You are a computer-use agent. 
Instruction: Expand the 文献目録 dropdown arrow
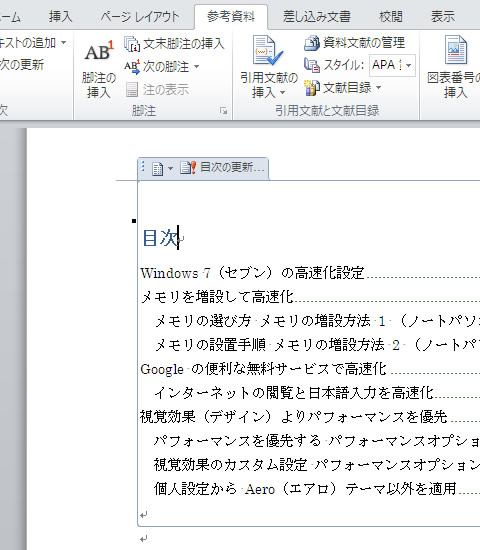tap(379, 87)
